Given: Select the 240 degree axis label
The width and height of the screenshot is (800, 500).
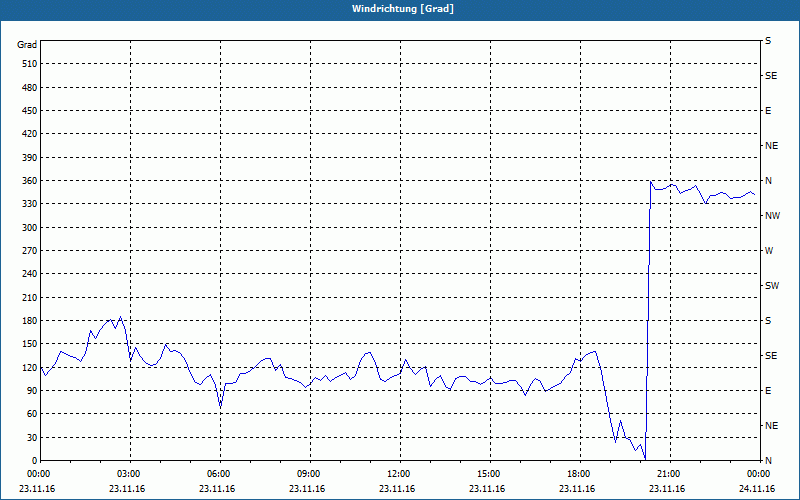Looking at the screenshot, I should (29, 274).
